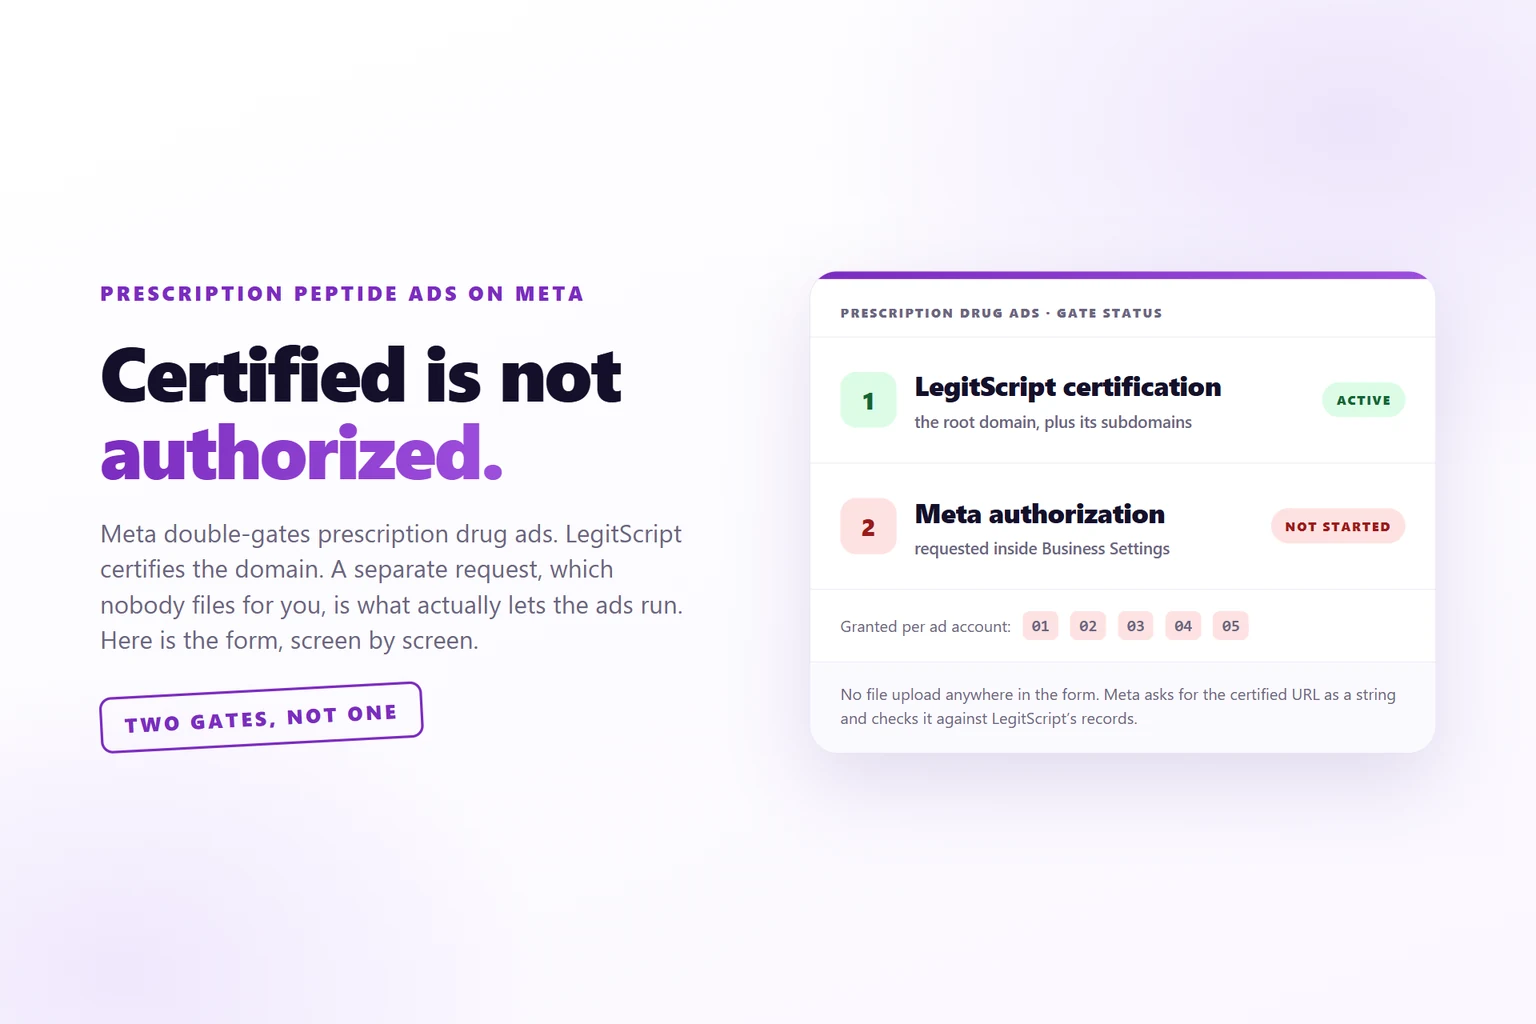Click the Granted per ad account label

pyautogui.click(x=925, y=627)
